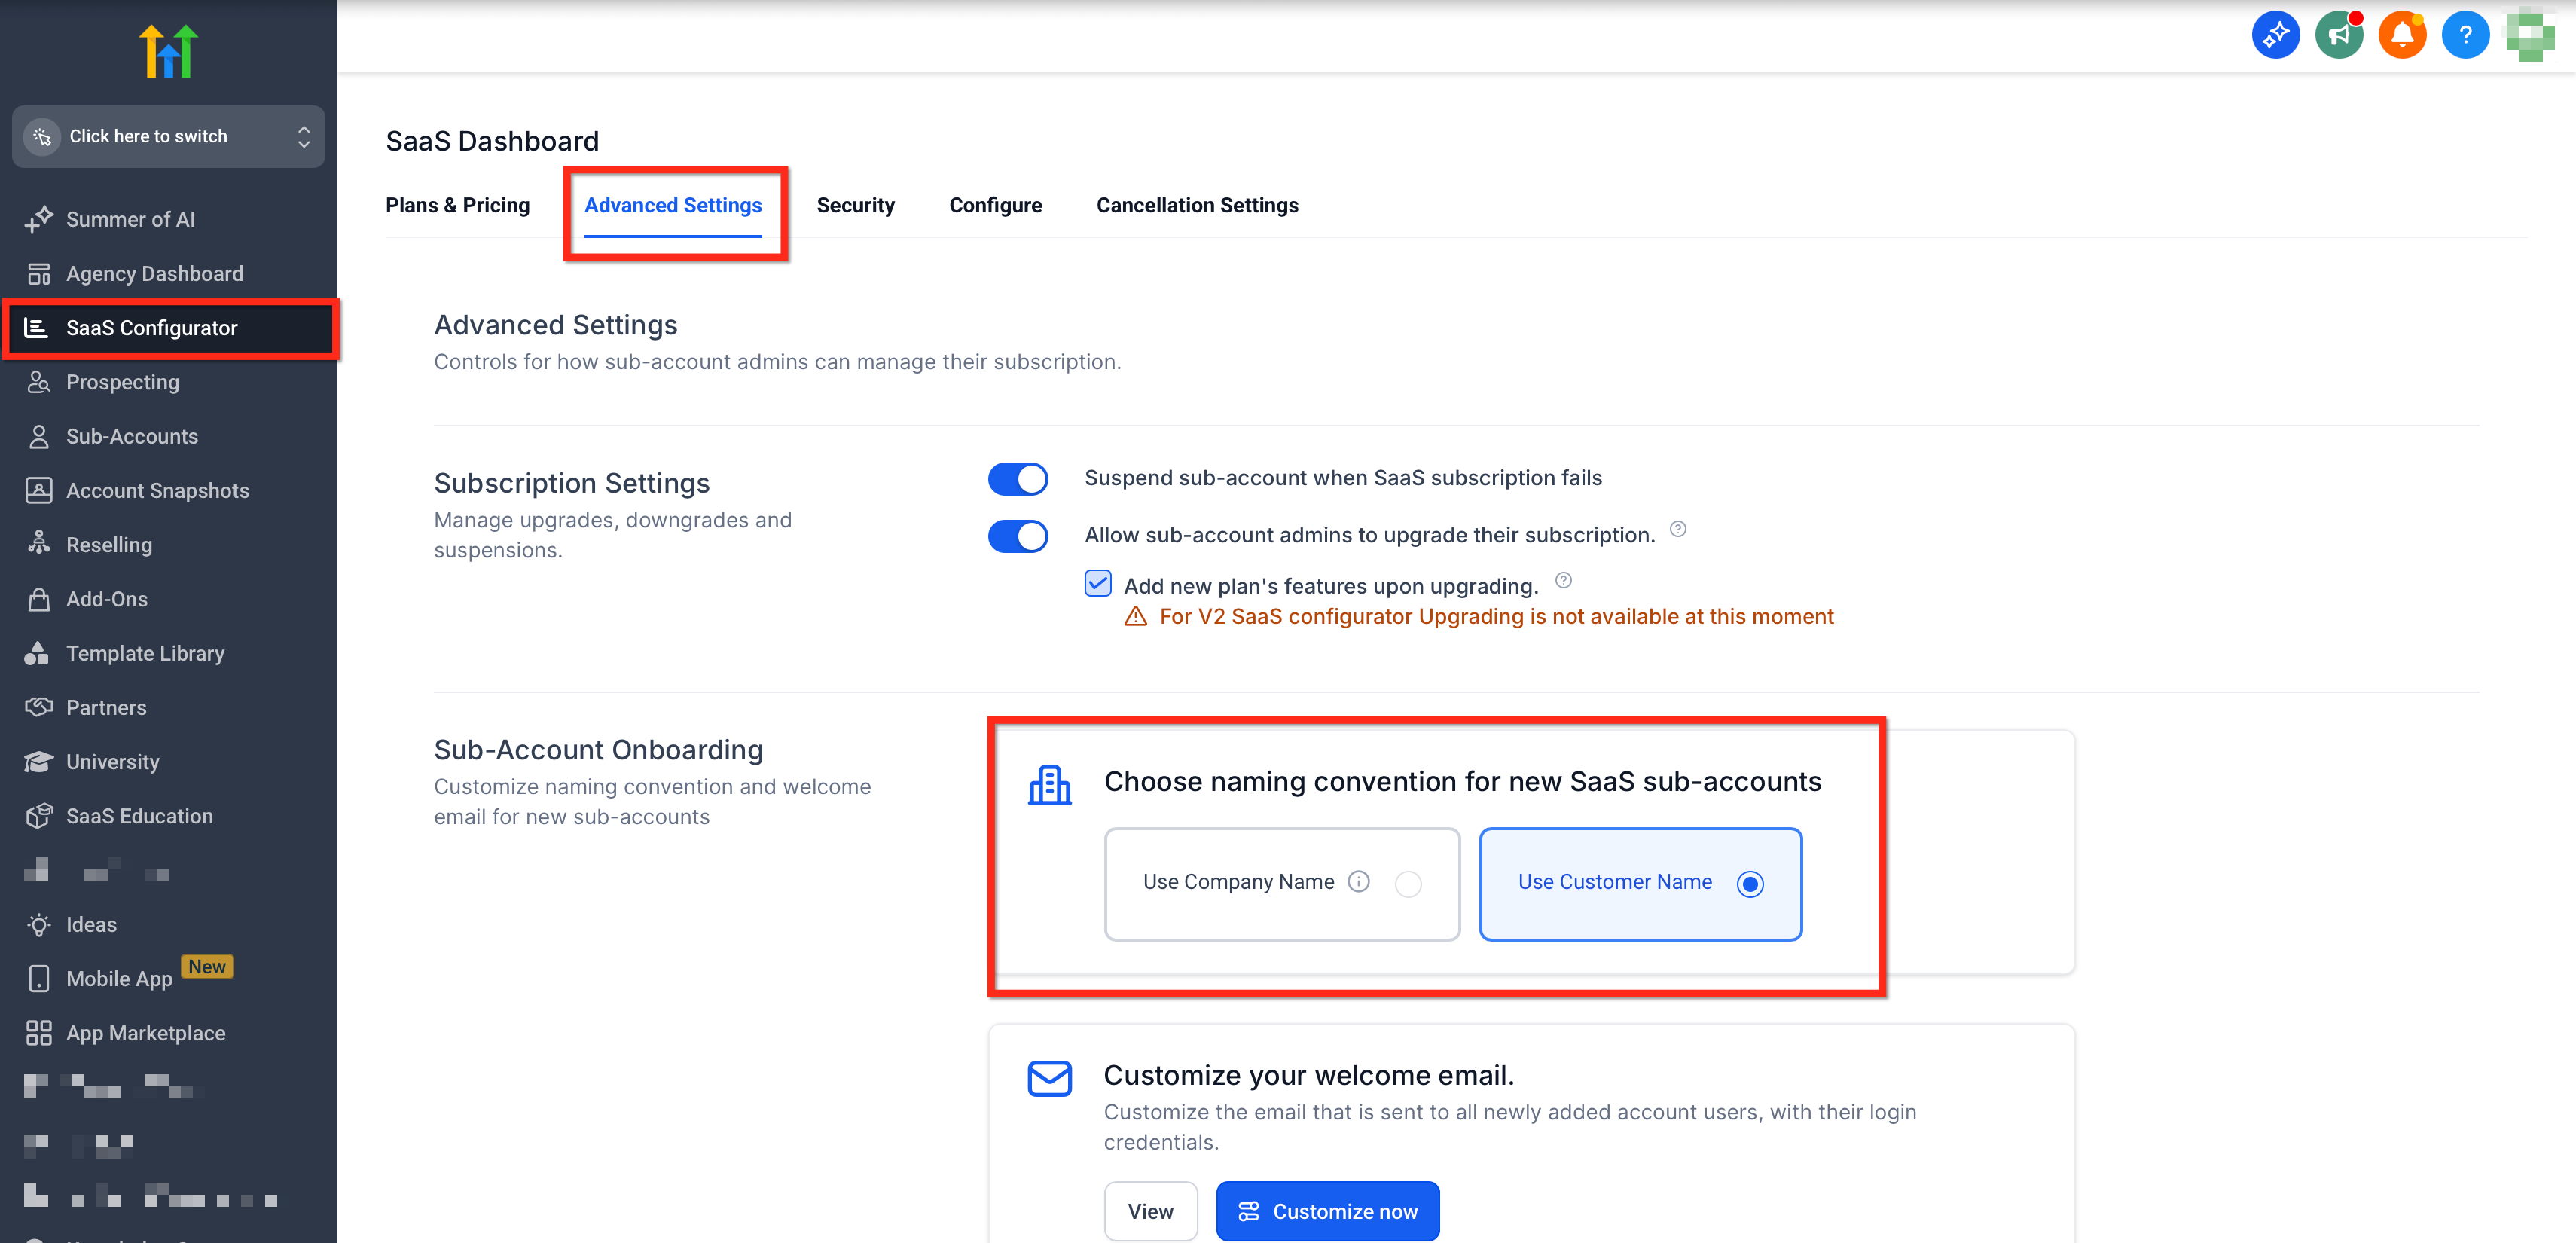2576x1243 pixels.
Task: Select Use Customer Name radio option
Action: click(1749, 883)
